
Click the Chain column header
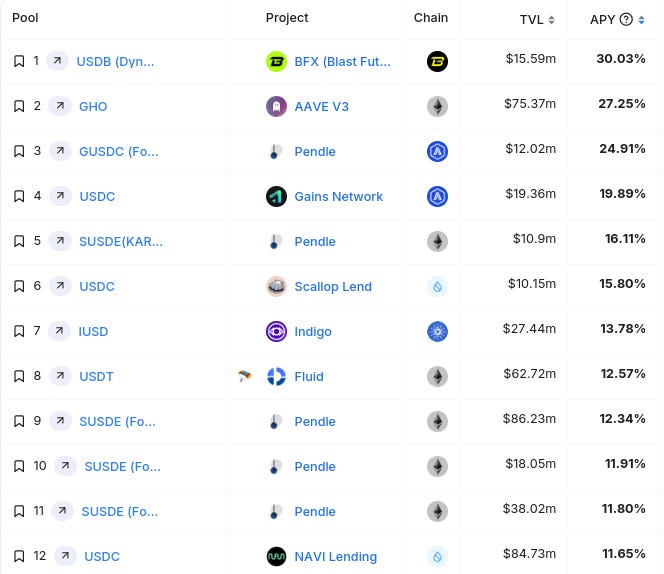(x=431, y=17)
